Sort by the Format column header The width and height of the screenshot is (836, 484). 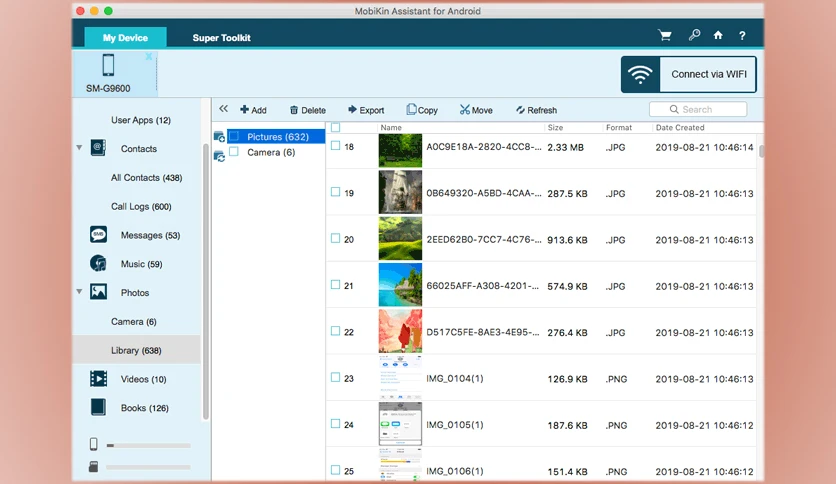618,127
